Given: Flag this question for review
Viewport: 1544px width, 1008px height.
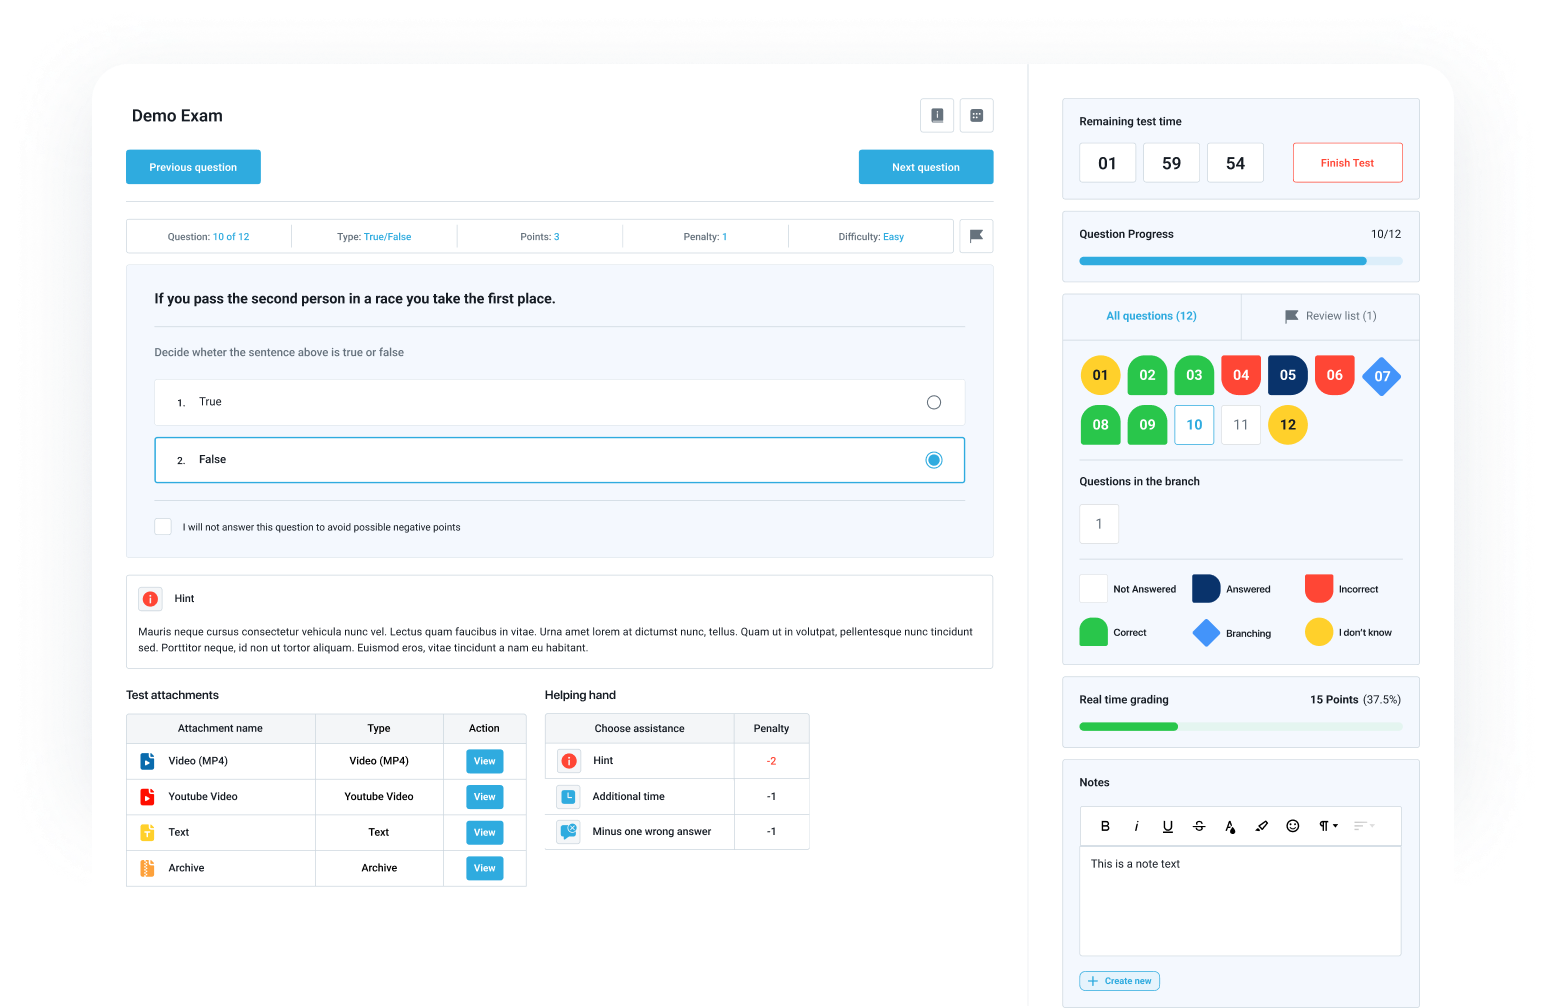Looking at the screenshot, I should pyautogui.click(x=976, y=236).
